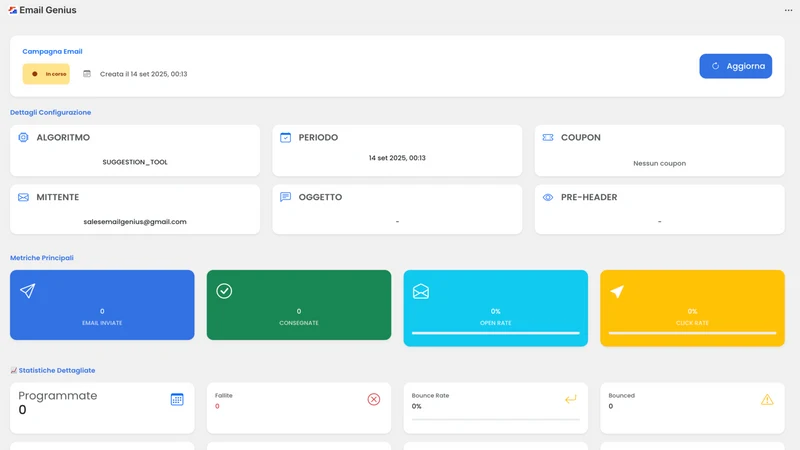Click the Programmate calendar grid icon
This screenshot has width=800, height=450.
[x=177, y=399]
